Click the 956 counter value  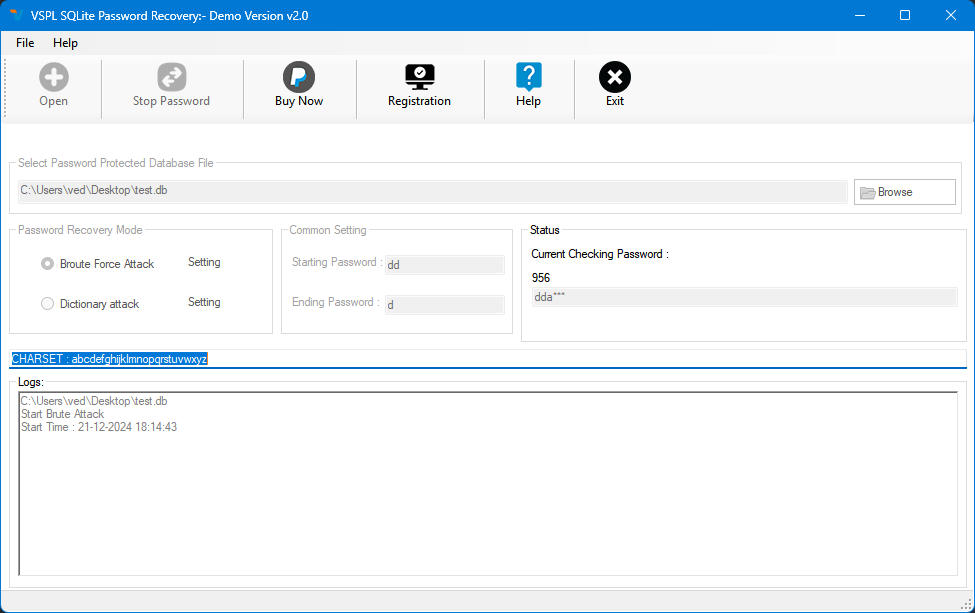541,278
